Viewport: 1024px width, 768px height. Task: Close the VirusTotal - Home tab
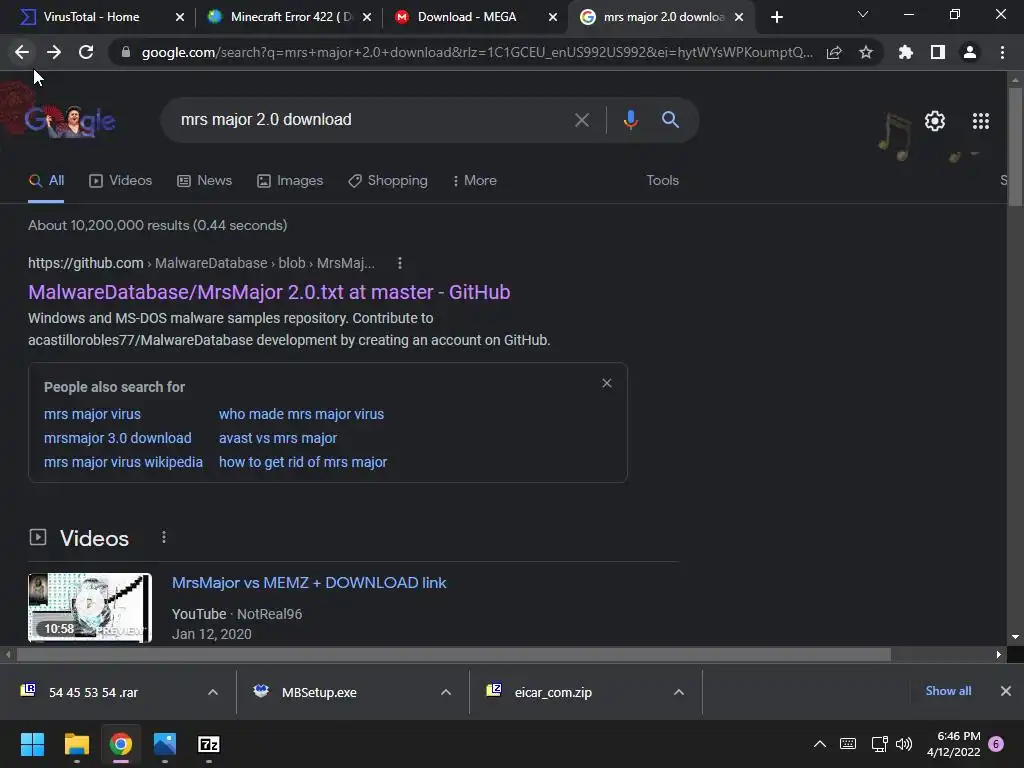click(x=180, y=18)
